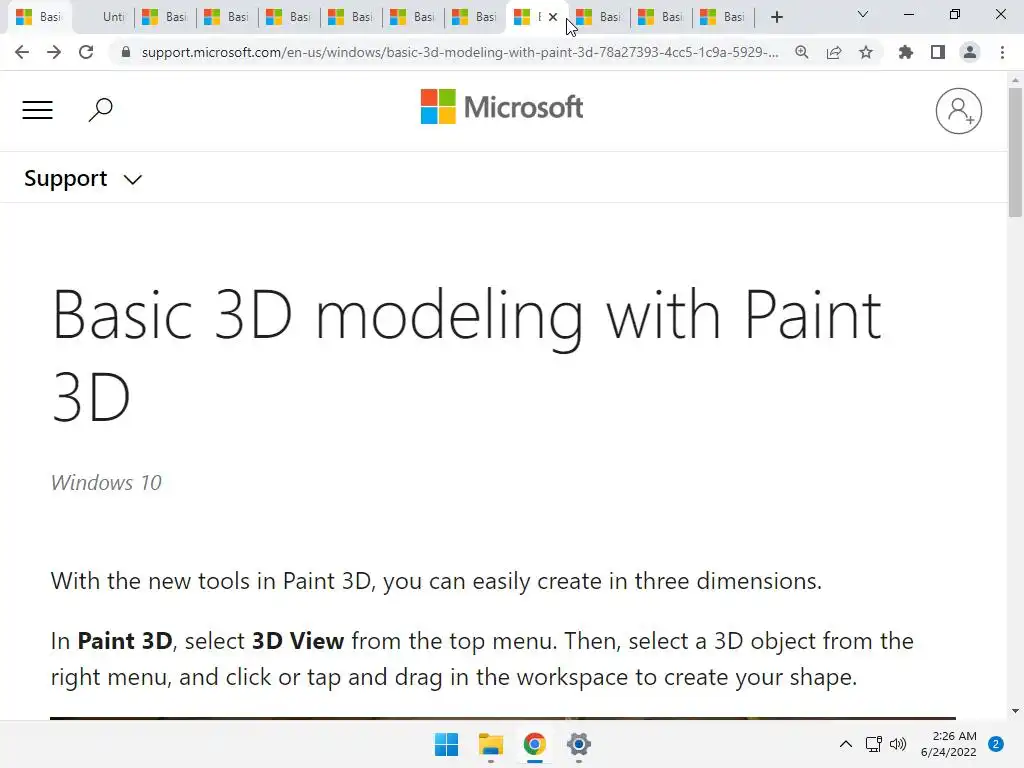The image size is (1024, 768).
Task: Open a new browser tab
Action: (x=776, y=17)
